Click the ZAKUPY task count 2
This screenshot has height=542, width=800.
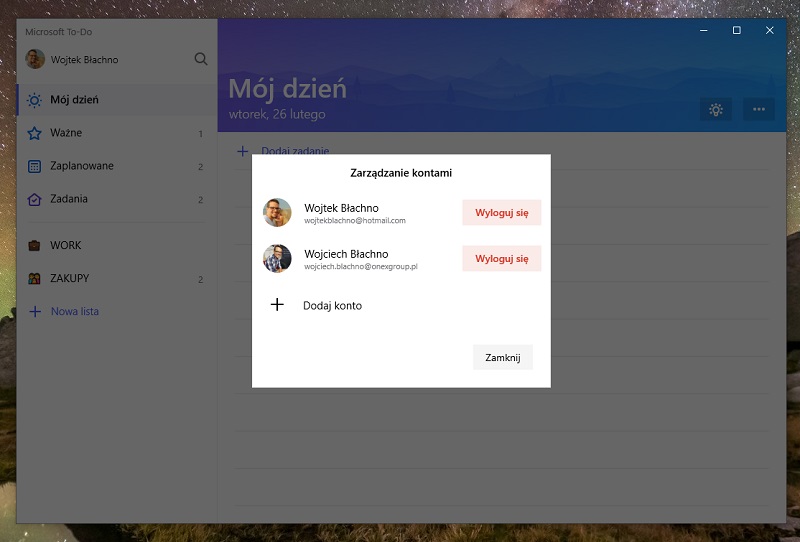pyautogui.click(x=201, y=279)
